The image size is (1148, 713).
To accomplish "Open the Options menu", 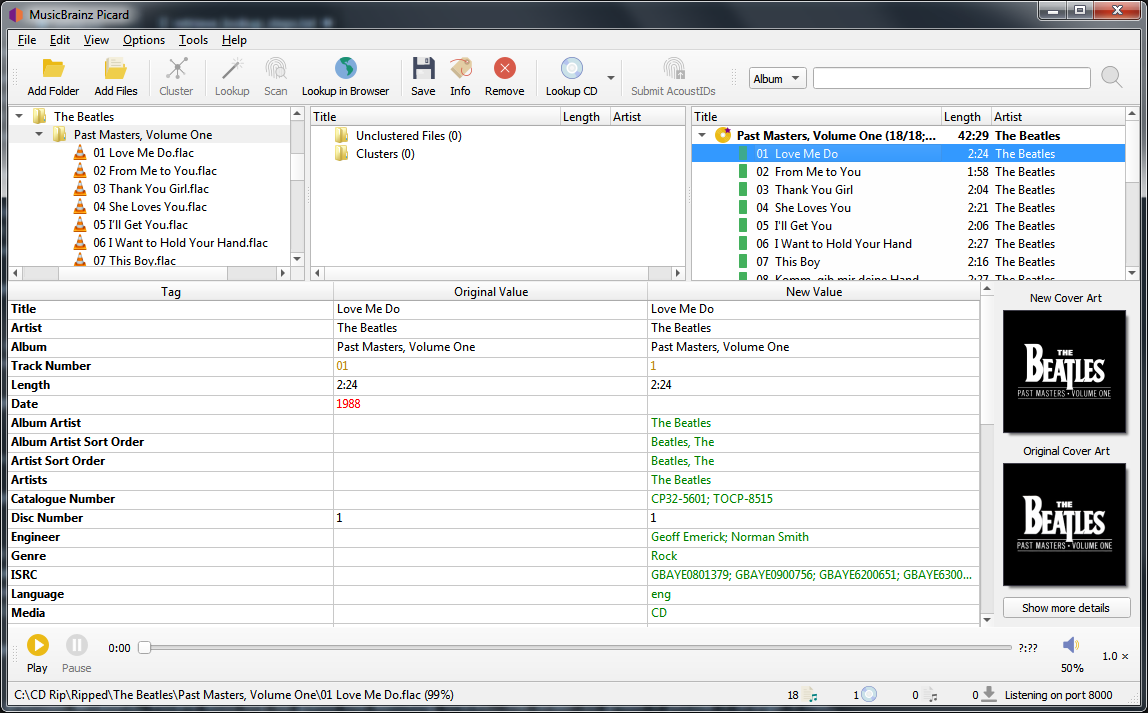I will coord(144,40).
